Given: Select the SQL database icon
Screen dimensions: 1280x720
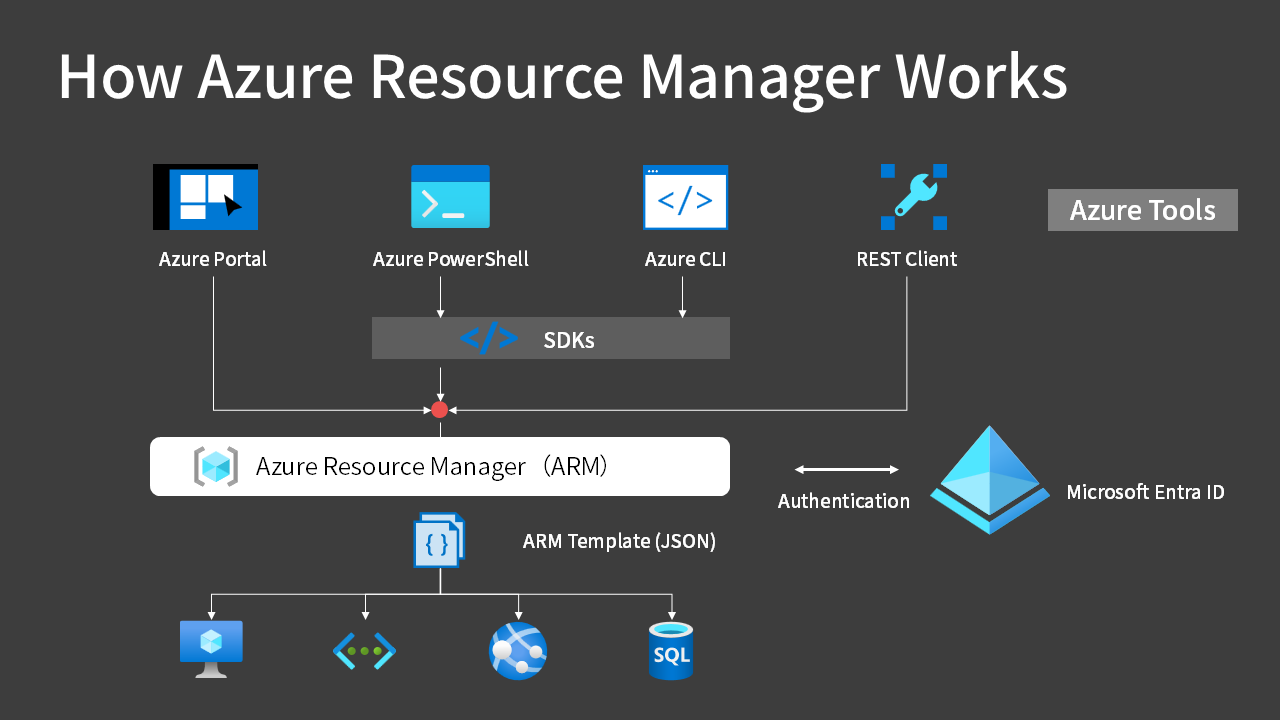Looking at the screenshot, I should [x=671, y=651].
